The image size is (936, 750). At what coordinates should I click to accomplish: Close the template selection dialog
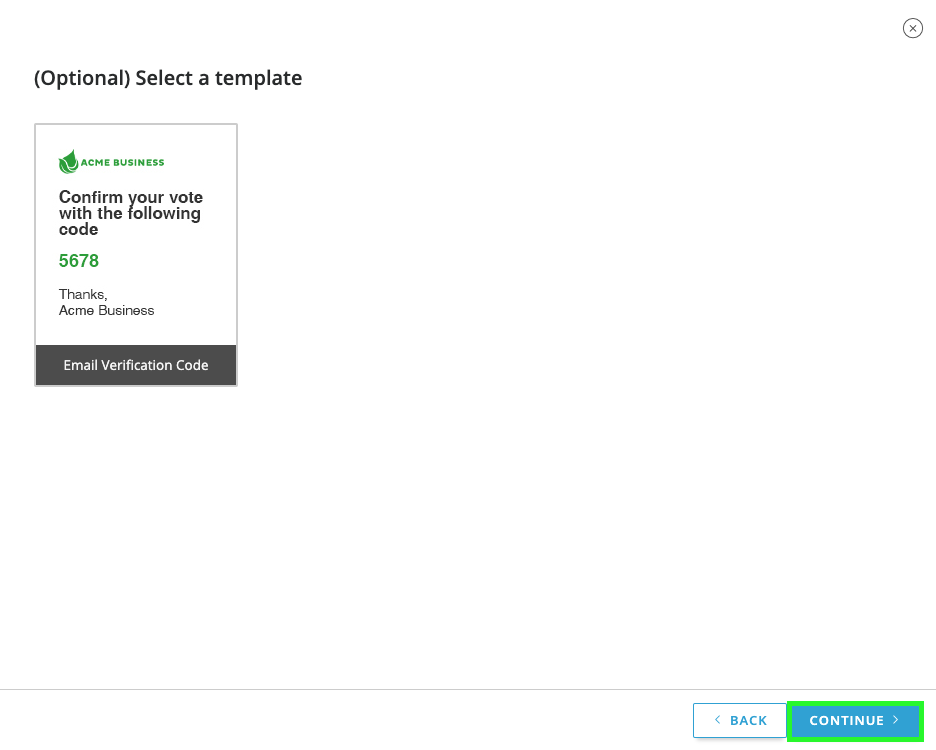[912, 28]
